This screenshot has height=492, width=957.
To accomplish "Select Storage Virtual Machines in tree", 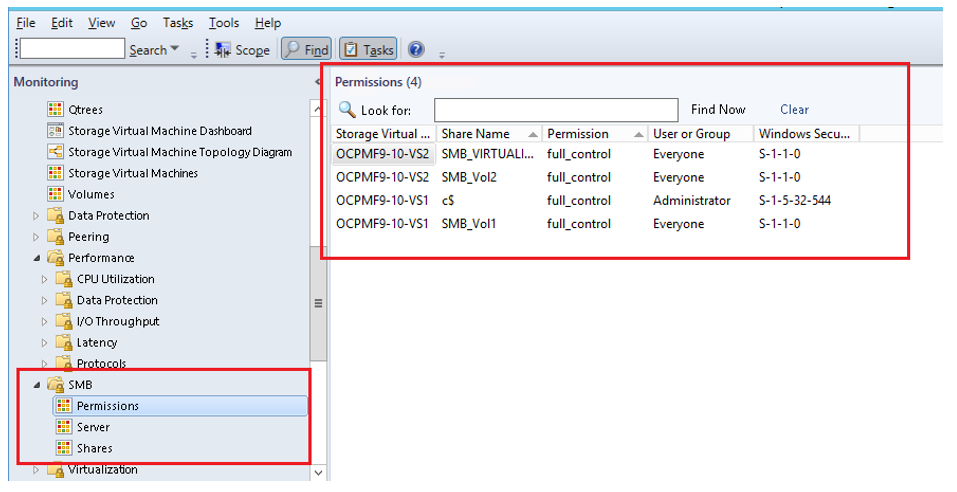I will click(x=133, y=173).
